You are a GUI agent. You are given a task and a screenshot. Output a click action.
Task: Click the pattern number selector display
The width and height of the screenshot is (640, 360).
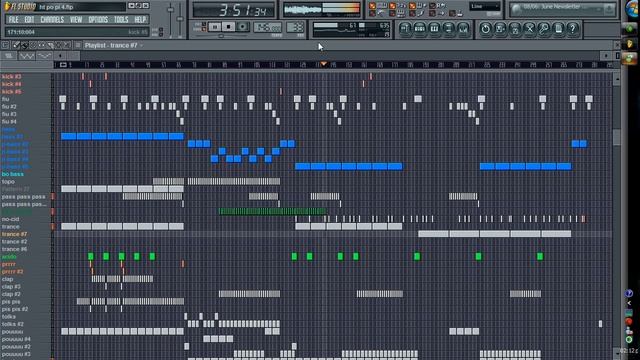tap(295, 27)
